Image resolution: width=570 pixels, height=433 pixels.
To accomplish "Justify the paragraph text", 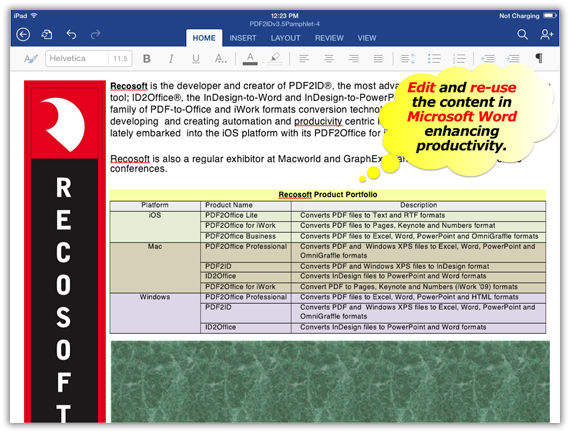I will [x=378, y=59].
